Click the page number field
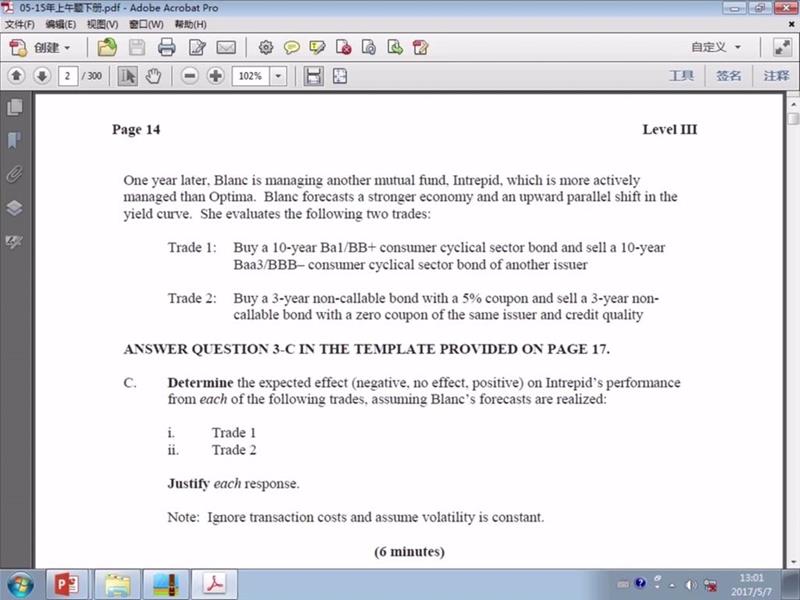Viewport: 800px width, 600px height. [x=67, y=76]
